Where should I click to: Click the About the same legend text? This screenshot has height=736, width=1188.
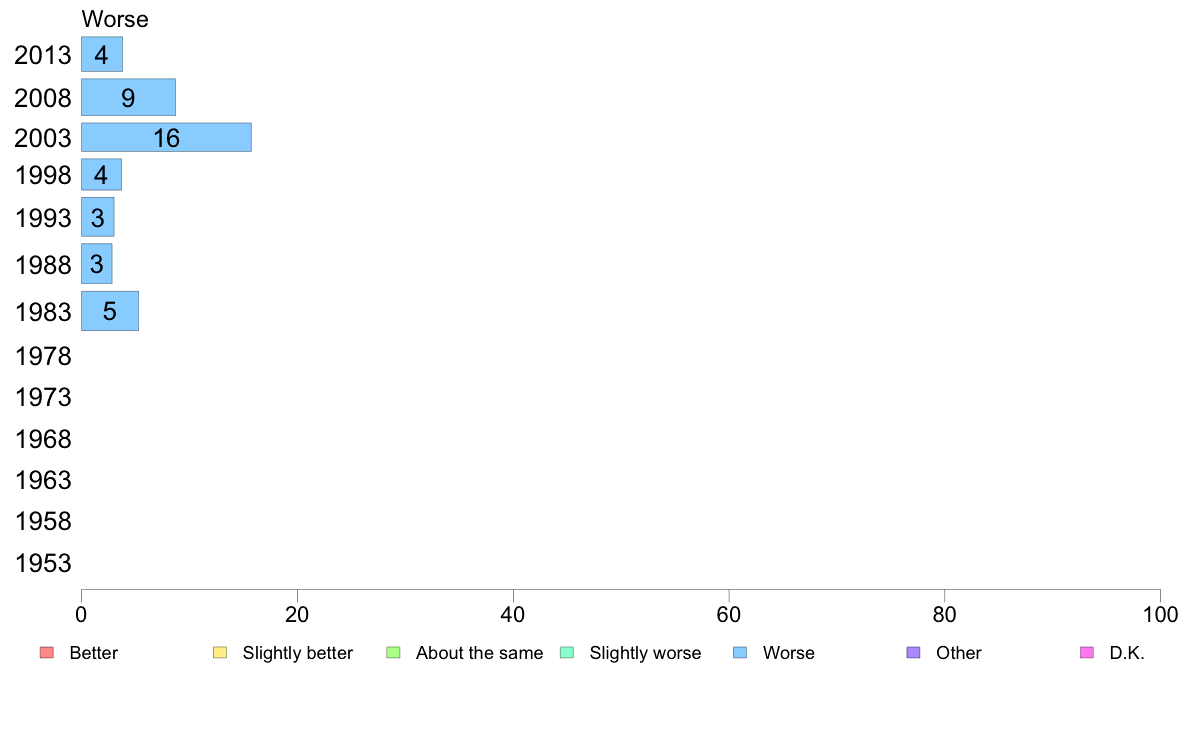pyautogui.click(x=480, y=653)
